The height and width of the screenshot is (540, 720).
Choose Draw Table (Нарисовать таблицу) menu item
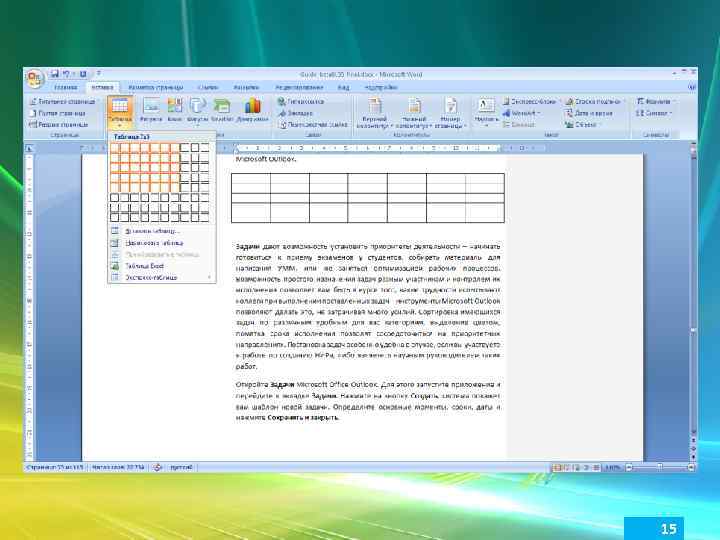[161, 243]
